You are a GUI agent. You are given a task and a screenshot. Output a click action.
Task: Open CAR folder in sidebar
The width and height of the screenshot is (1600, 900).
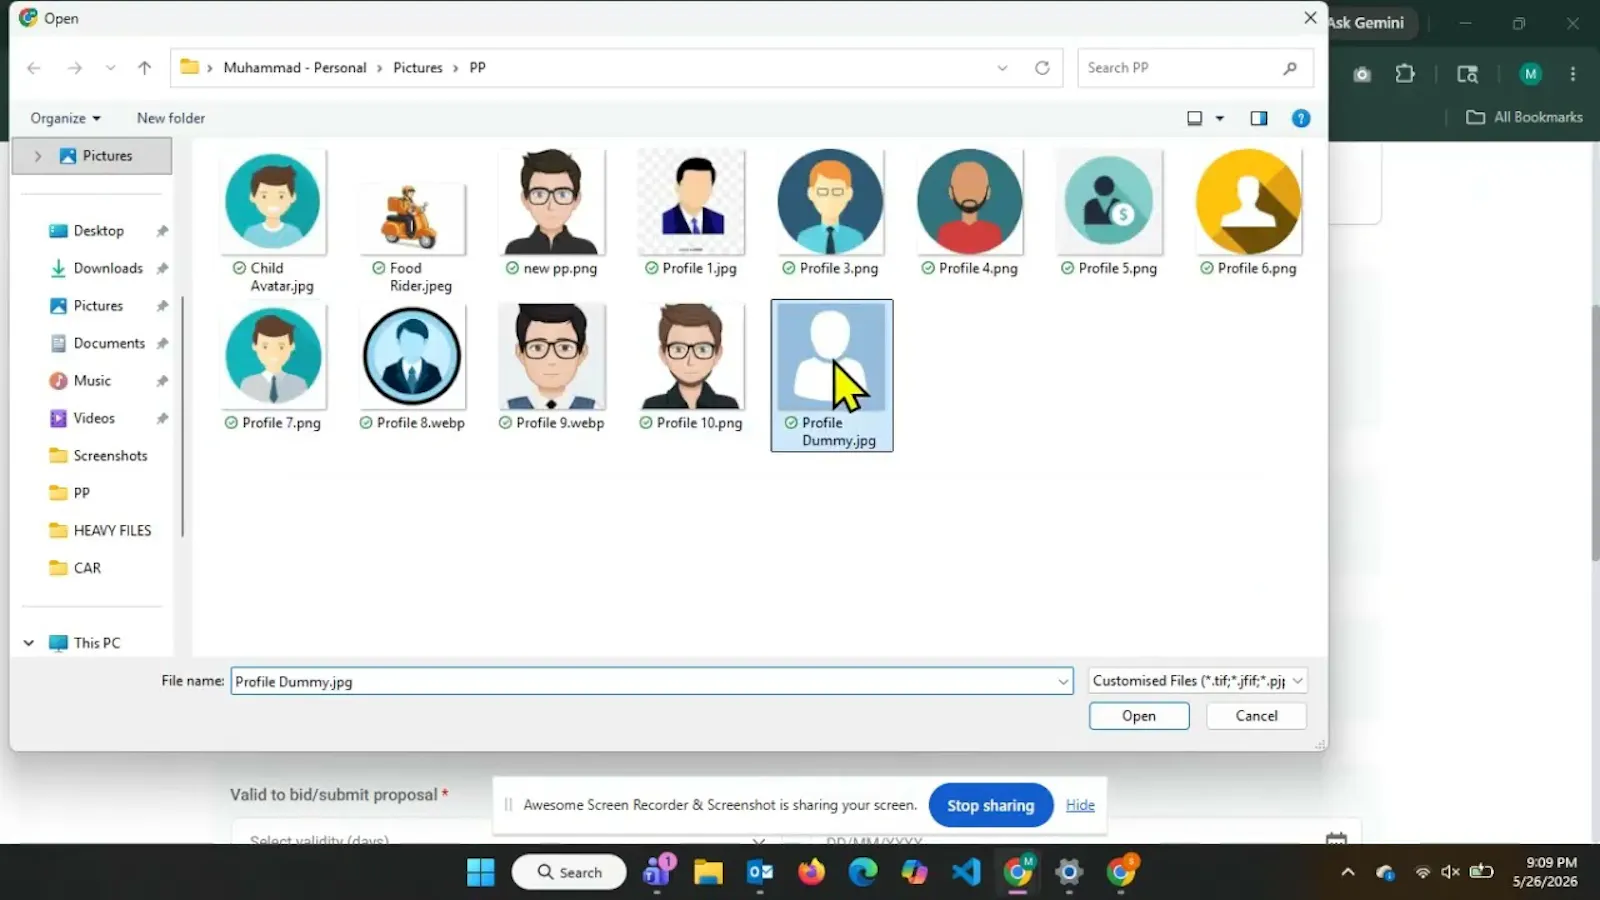[x=86, y=568]
